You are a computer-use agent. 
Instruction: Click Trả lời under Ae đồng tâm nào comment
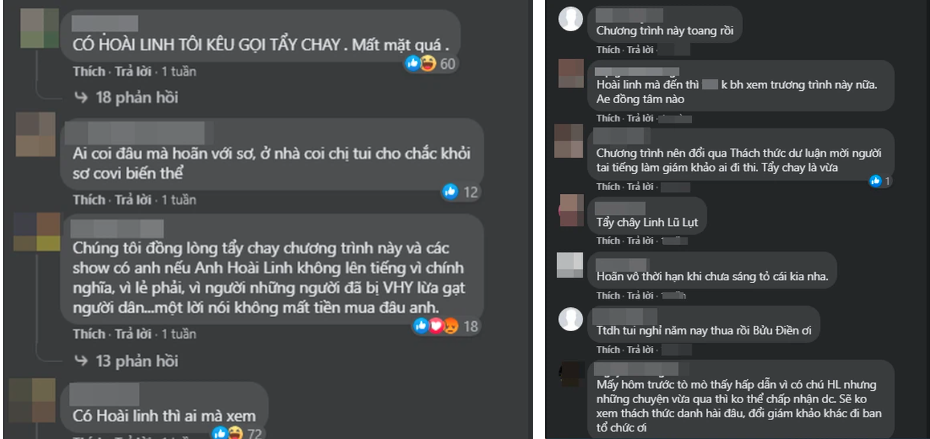641,118
